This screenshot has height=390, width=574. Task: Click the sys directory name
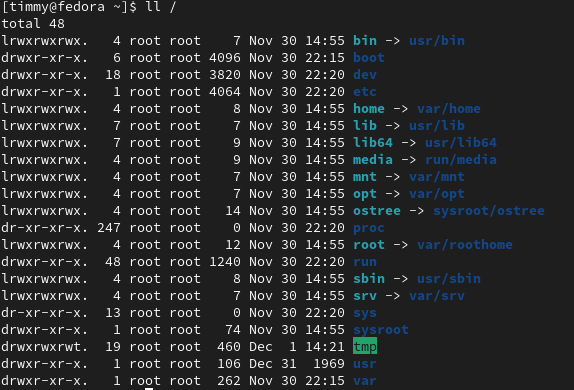pyautogui.click(x=365, y=313)
